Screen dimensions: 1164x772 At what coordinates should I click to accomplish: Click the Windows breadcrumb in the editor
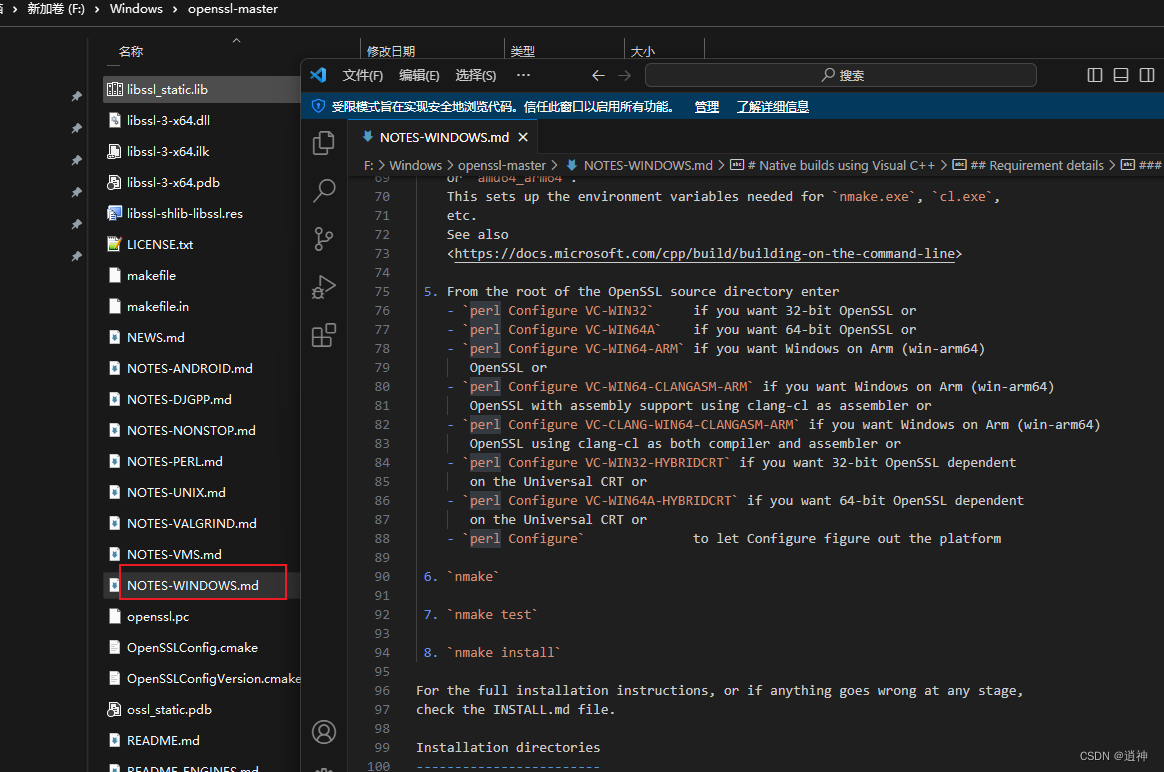click(415, 165)
